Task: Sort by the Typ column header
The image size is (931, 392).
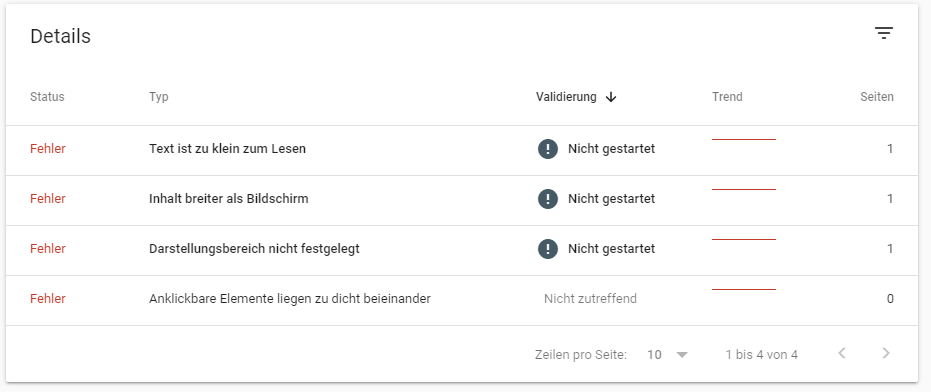Action: tap(159, 97)
